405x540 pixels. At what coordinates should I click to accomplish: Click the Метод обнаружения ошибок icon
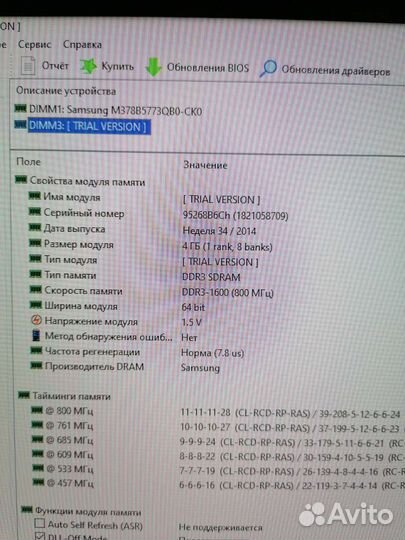[x=36, y=335]
